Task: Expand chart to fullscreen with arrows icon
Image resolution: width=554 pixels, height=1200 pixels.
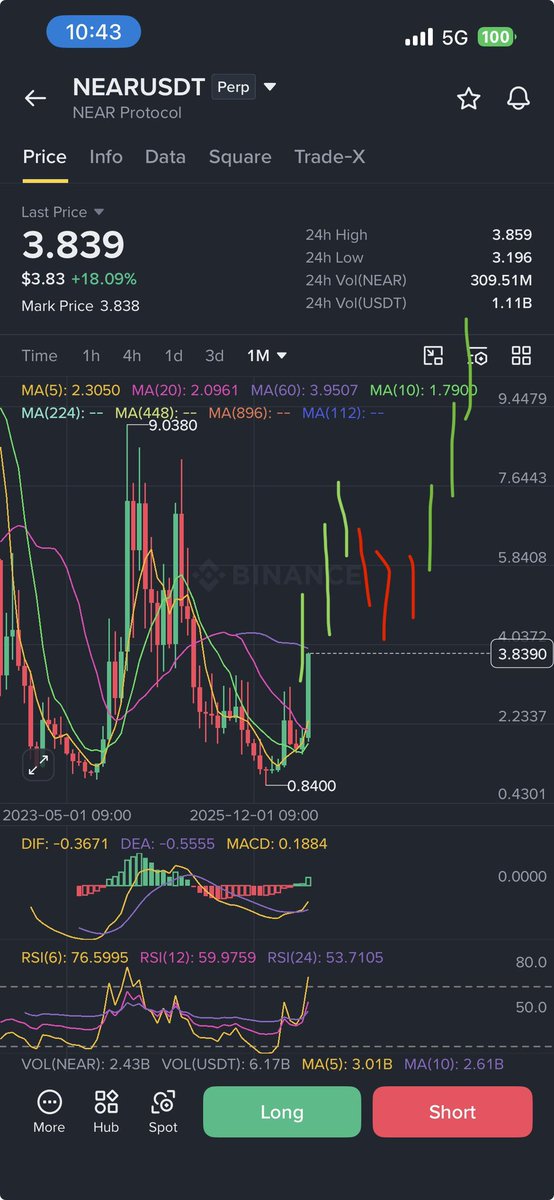Action: click(x=38, y=766)
